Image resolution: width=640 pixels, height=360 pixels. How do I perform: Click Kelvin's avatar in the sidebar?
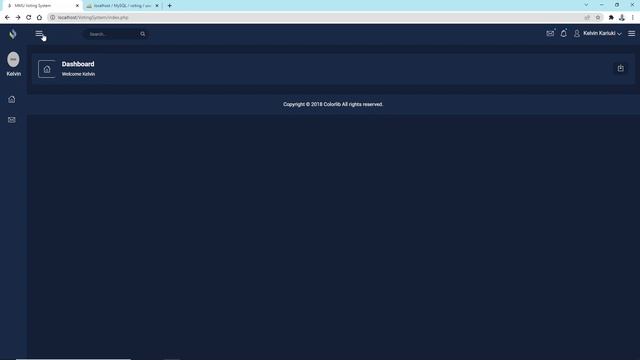tap(13, 60)
